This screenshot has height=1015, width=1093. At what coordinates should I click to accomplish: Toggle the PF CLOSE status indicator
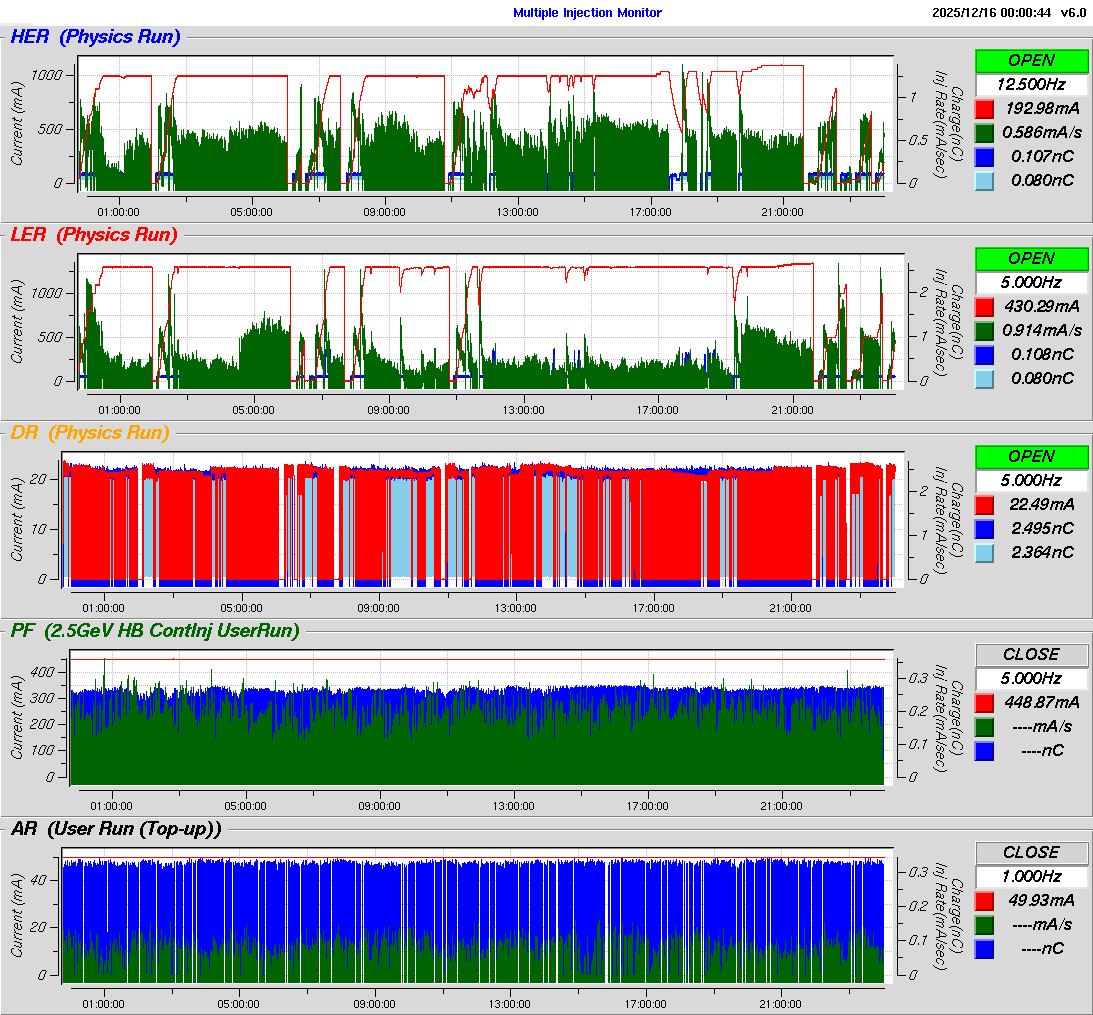(1031, 654)
